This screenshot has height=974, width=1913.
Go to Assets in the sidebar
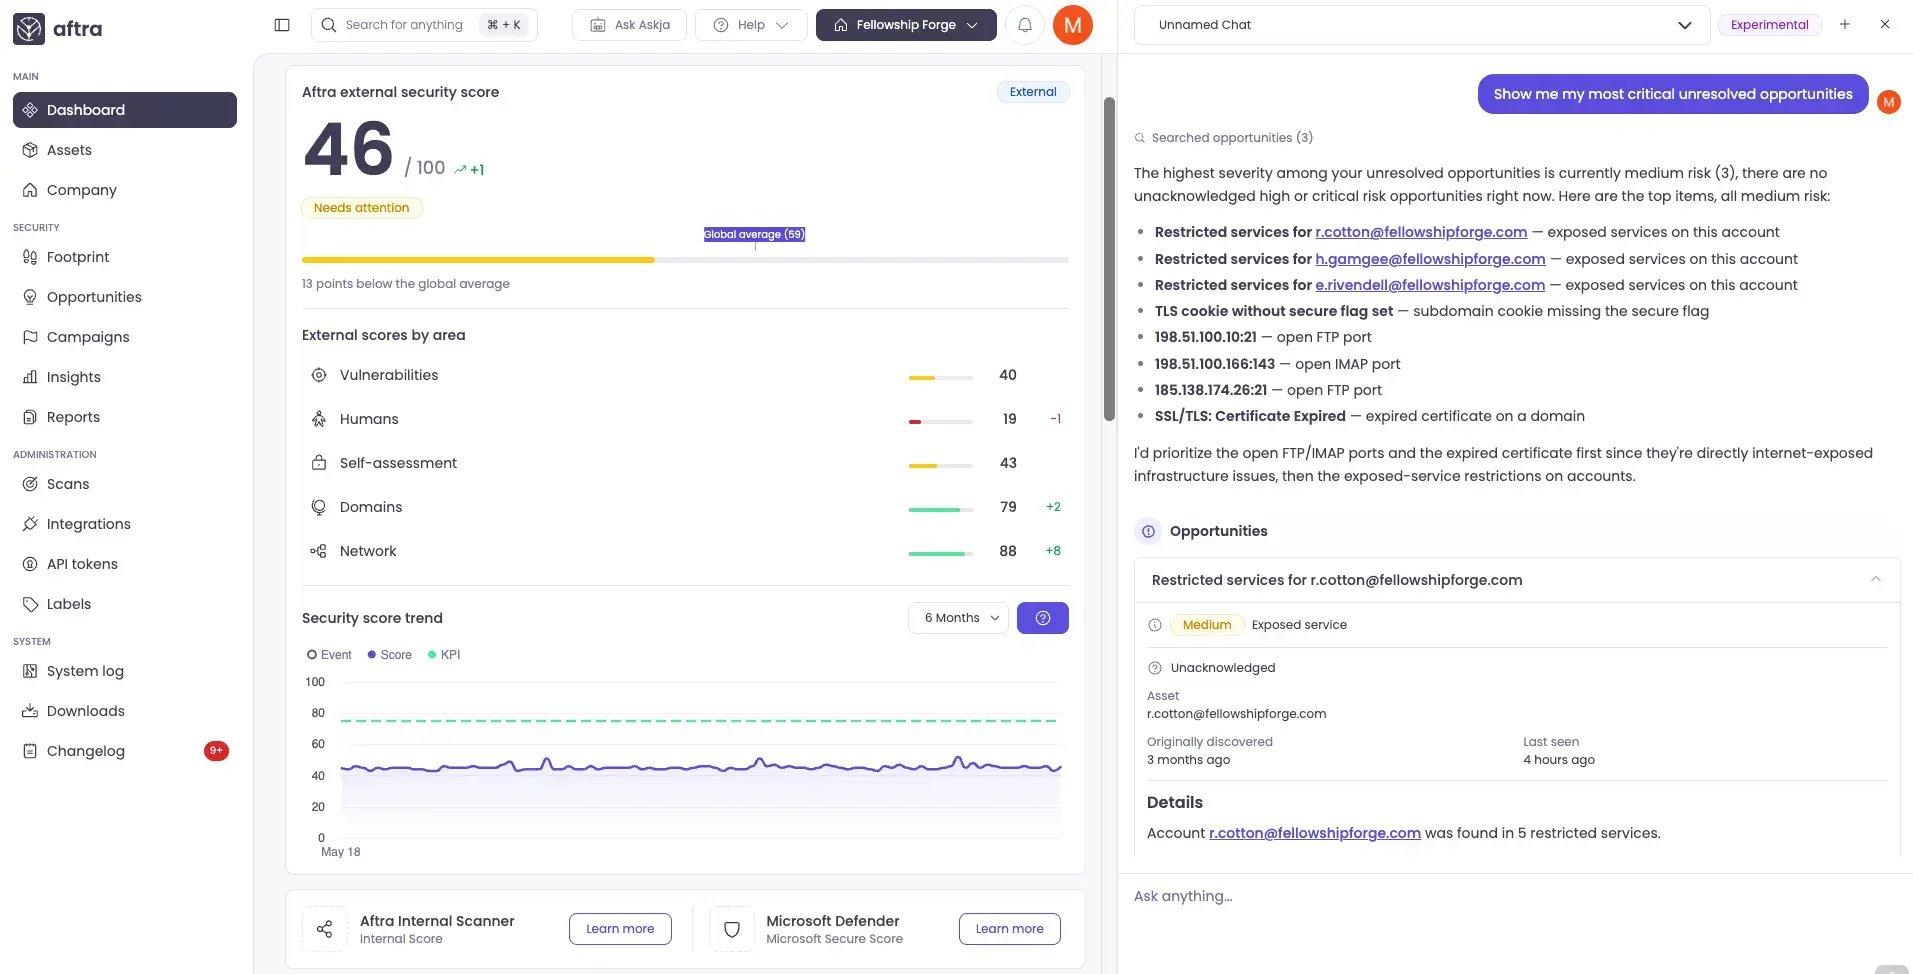tap(125, 150)
